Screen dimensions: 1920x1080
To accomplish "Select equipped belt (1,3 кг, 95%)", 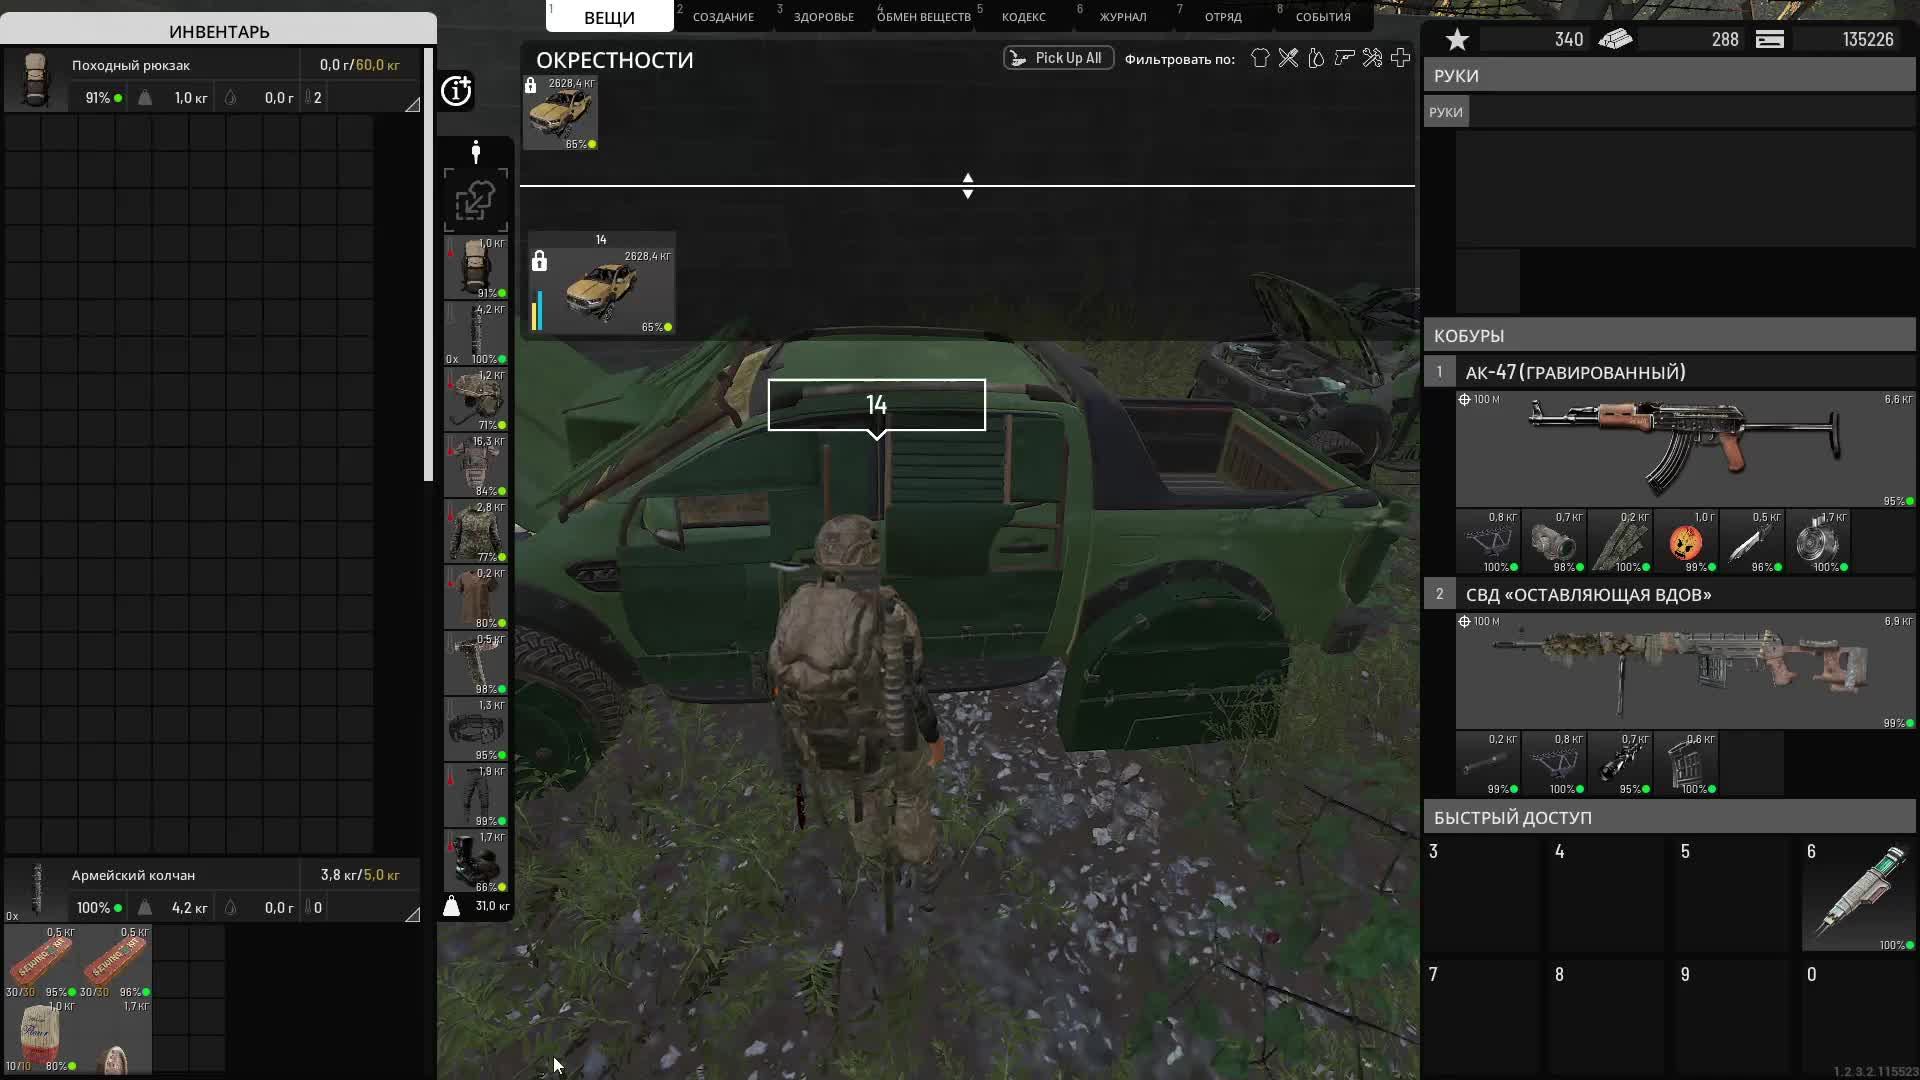I will 476,730.
